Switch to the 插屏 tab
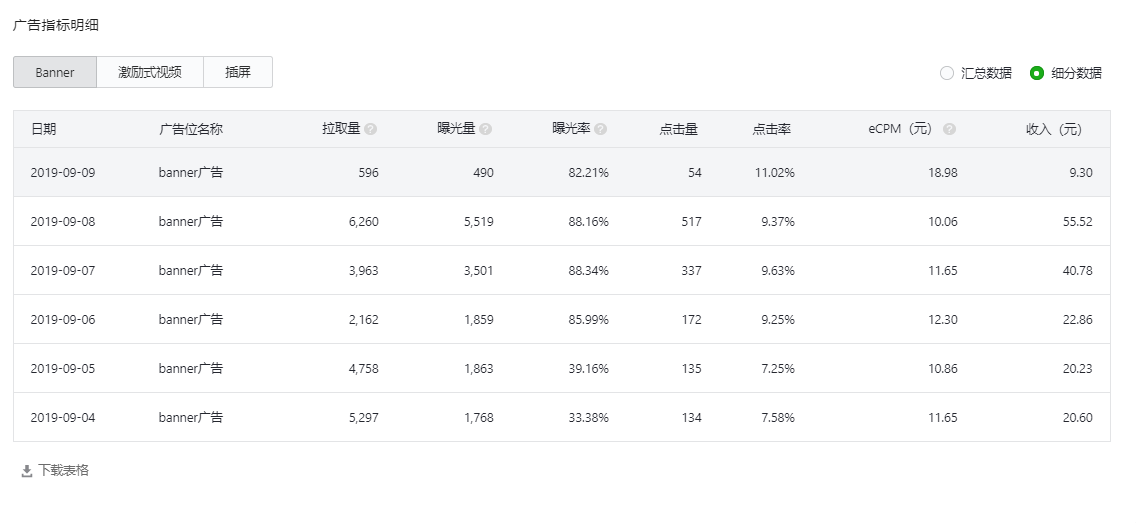The image size is (1136, 523). click(238, 72)
